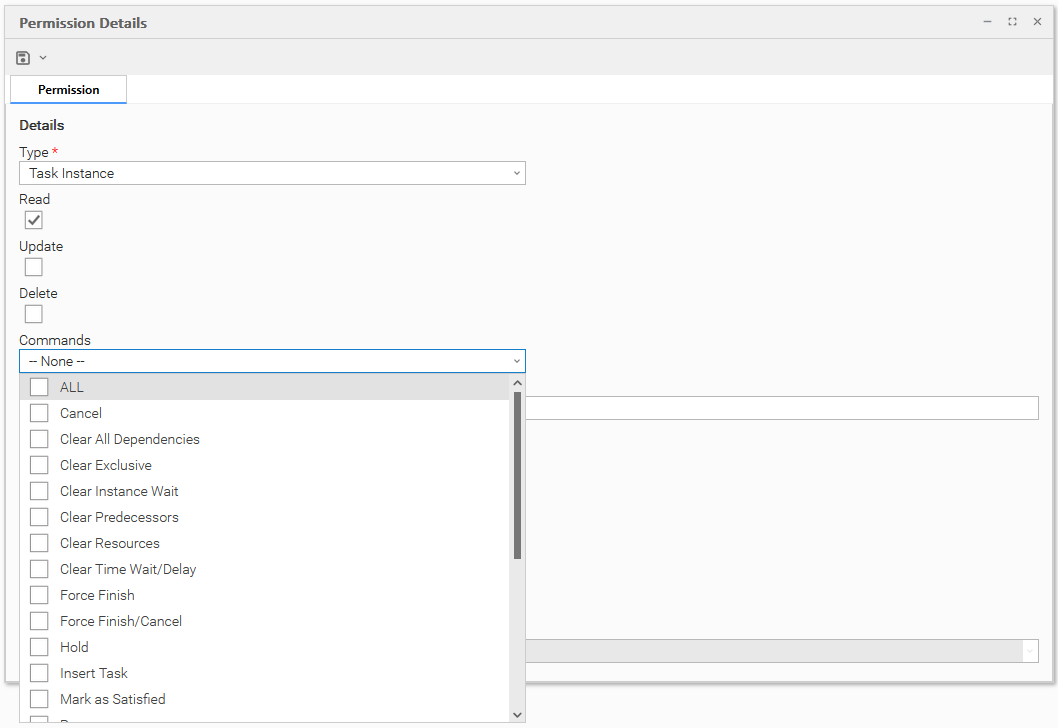Close the Permission Details window

click(1037, 22)
